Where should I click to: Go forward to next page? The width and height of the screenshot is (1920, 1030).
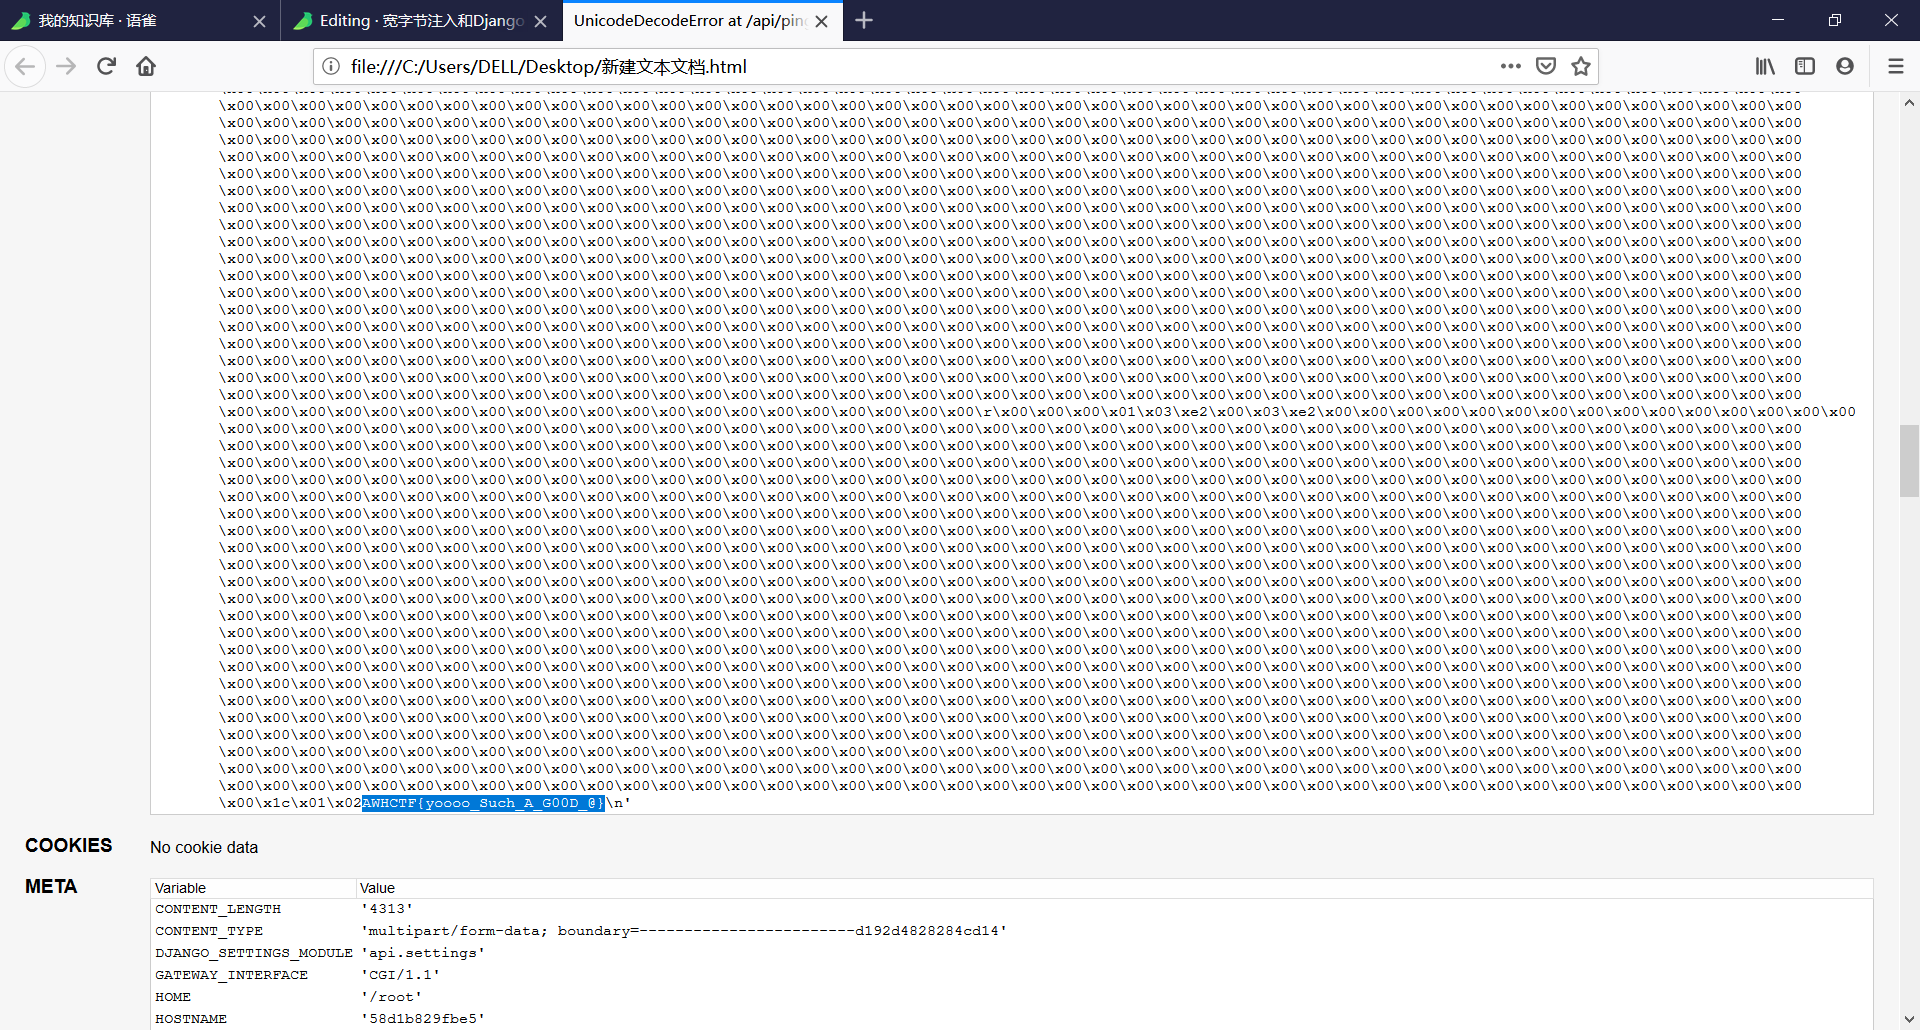pyautogui.click(x=66, y=67)
